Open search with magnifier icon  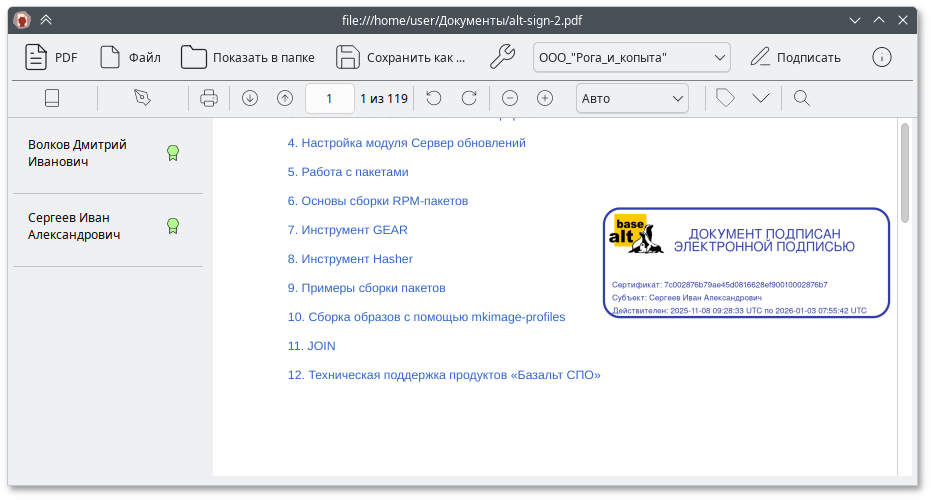(802, 98)
